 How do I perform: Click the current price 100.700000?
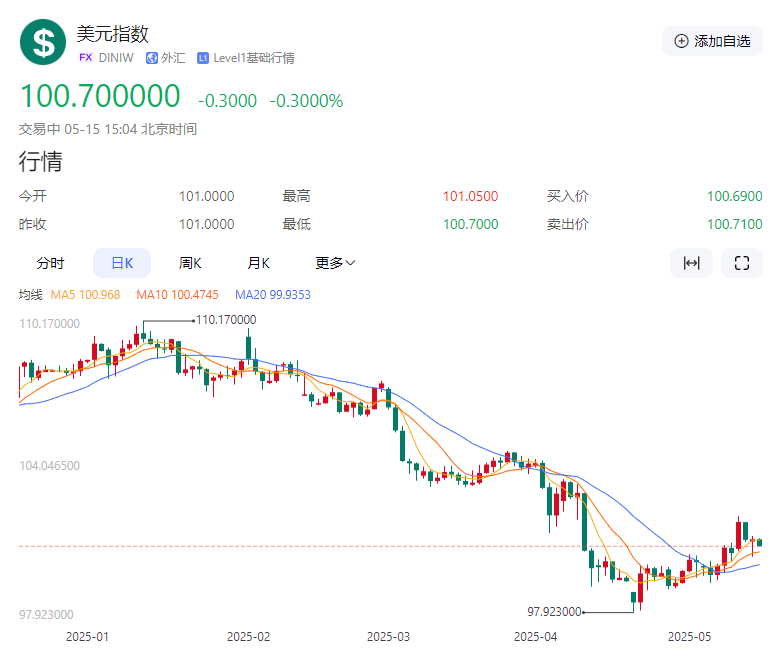tap(100, 96)
